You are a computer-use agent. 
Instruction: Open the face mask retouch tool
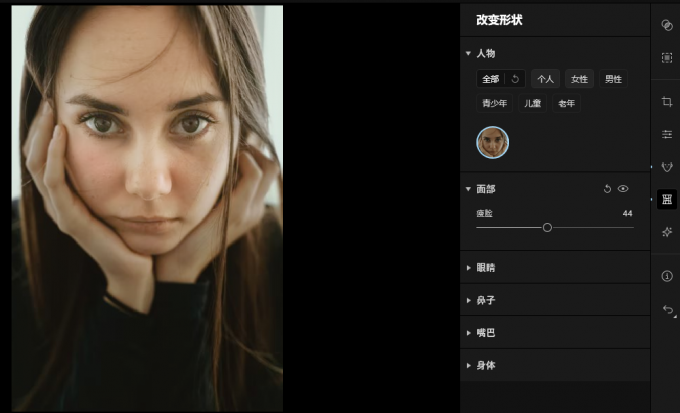[667, 167]
